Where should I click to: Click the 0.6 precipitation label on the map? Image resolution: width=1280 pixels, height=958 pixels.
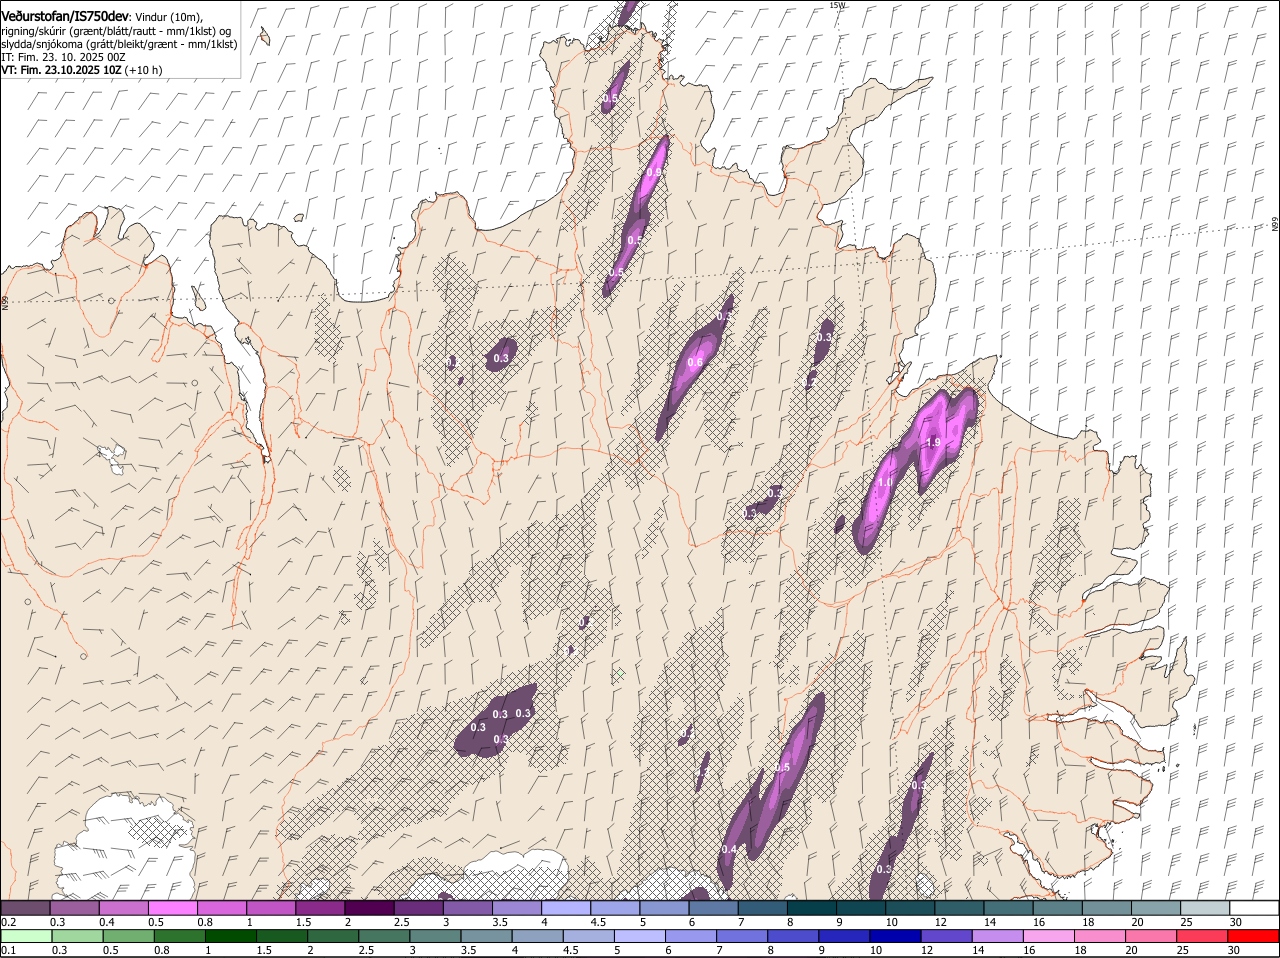pyautogui.click(x=695, y=362)
